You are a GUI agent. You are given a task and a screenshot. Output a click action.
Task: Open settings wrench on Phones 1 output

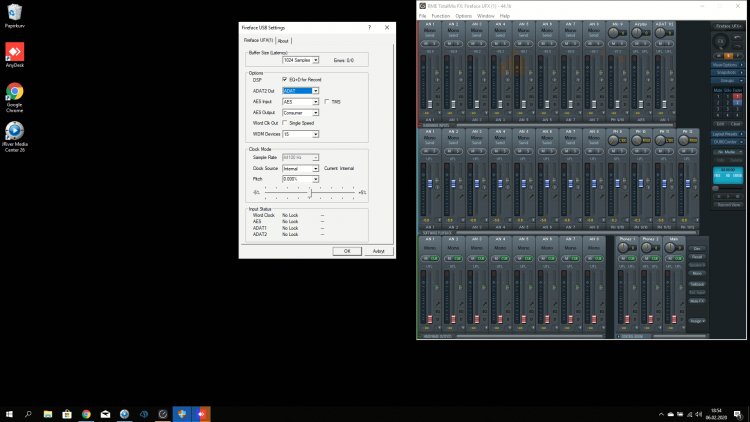[x=635, y=304]
